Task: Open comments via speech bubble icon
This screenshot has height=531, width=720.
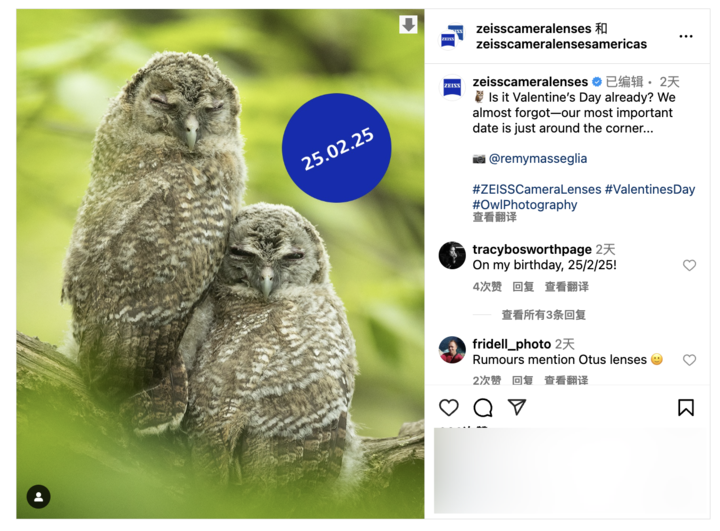Action: click(483, 407)
